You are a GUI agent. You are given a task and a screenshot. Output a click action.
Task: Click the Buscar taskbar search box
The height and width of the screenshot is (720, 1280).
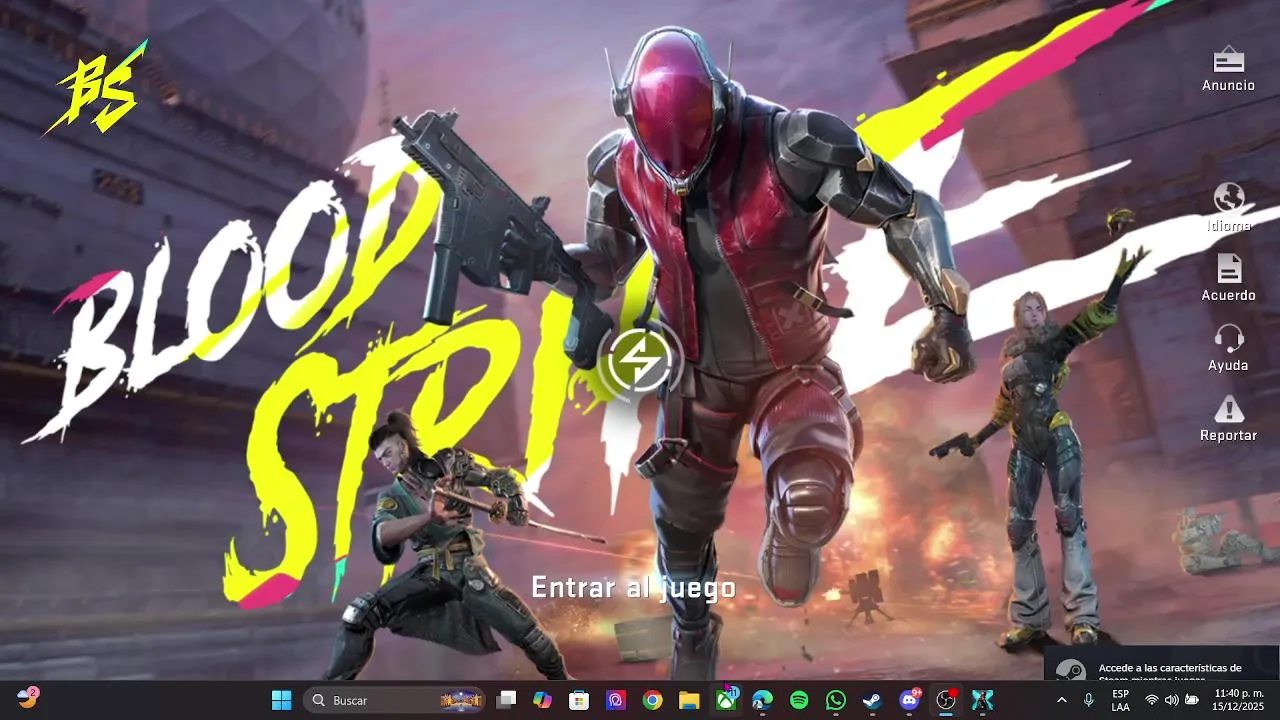pyautogui.click(x=395, y=700)
